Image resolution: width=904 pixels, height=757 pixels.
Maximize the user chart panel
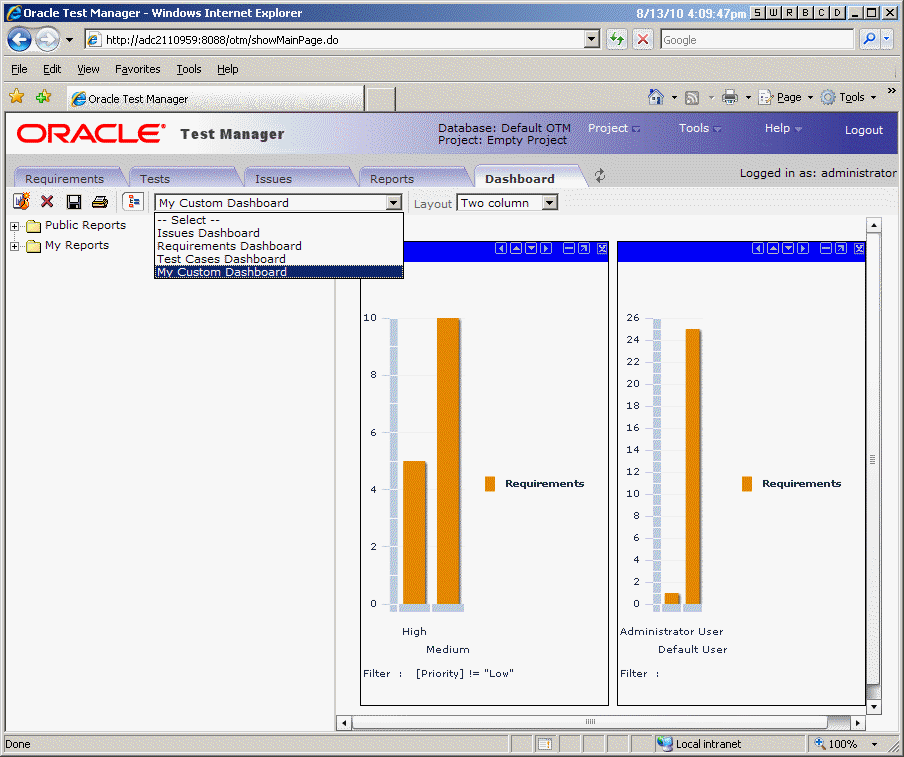click(x=841, y=248)
